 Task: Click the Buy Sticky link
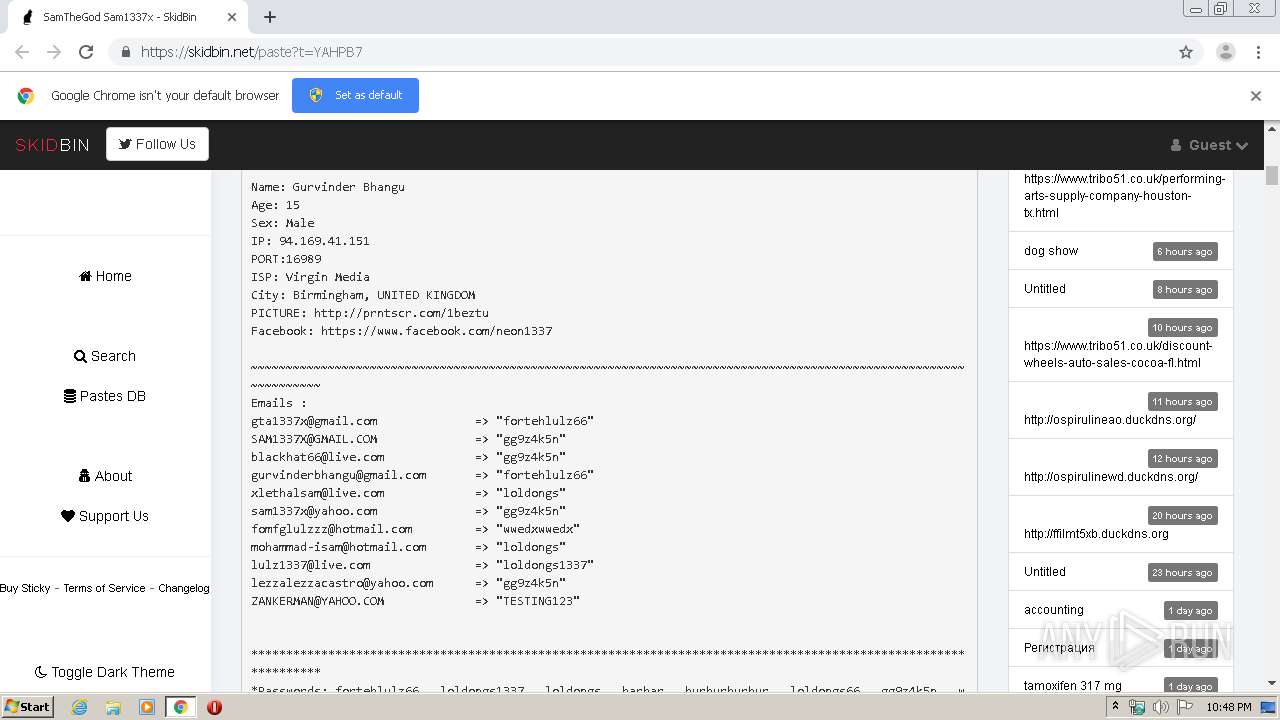pyautogui.click(x=25, y=588)
